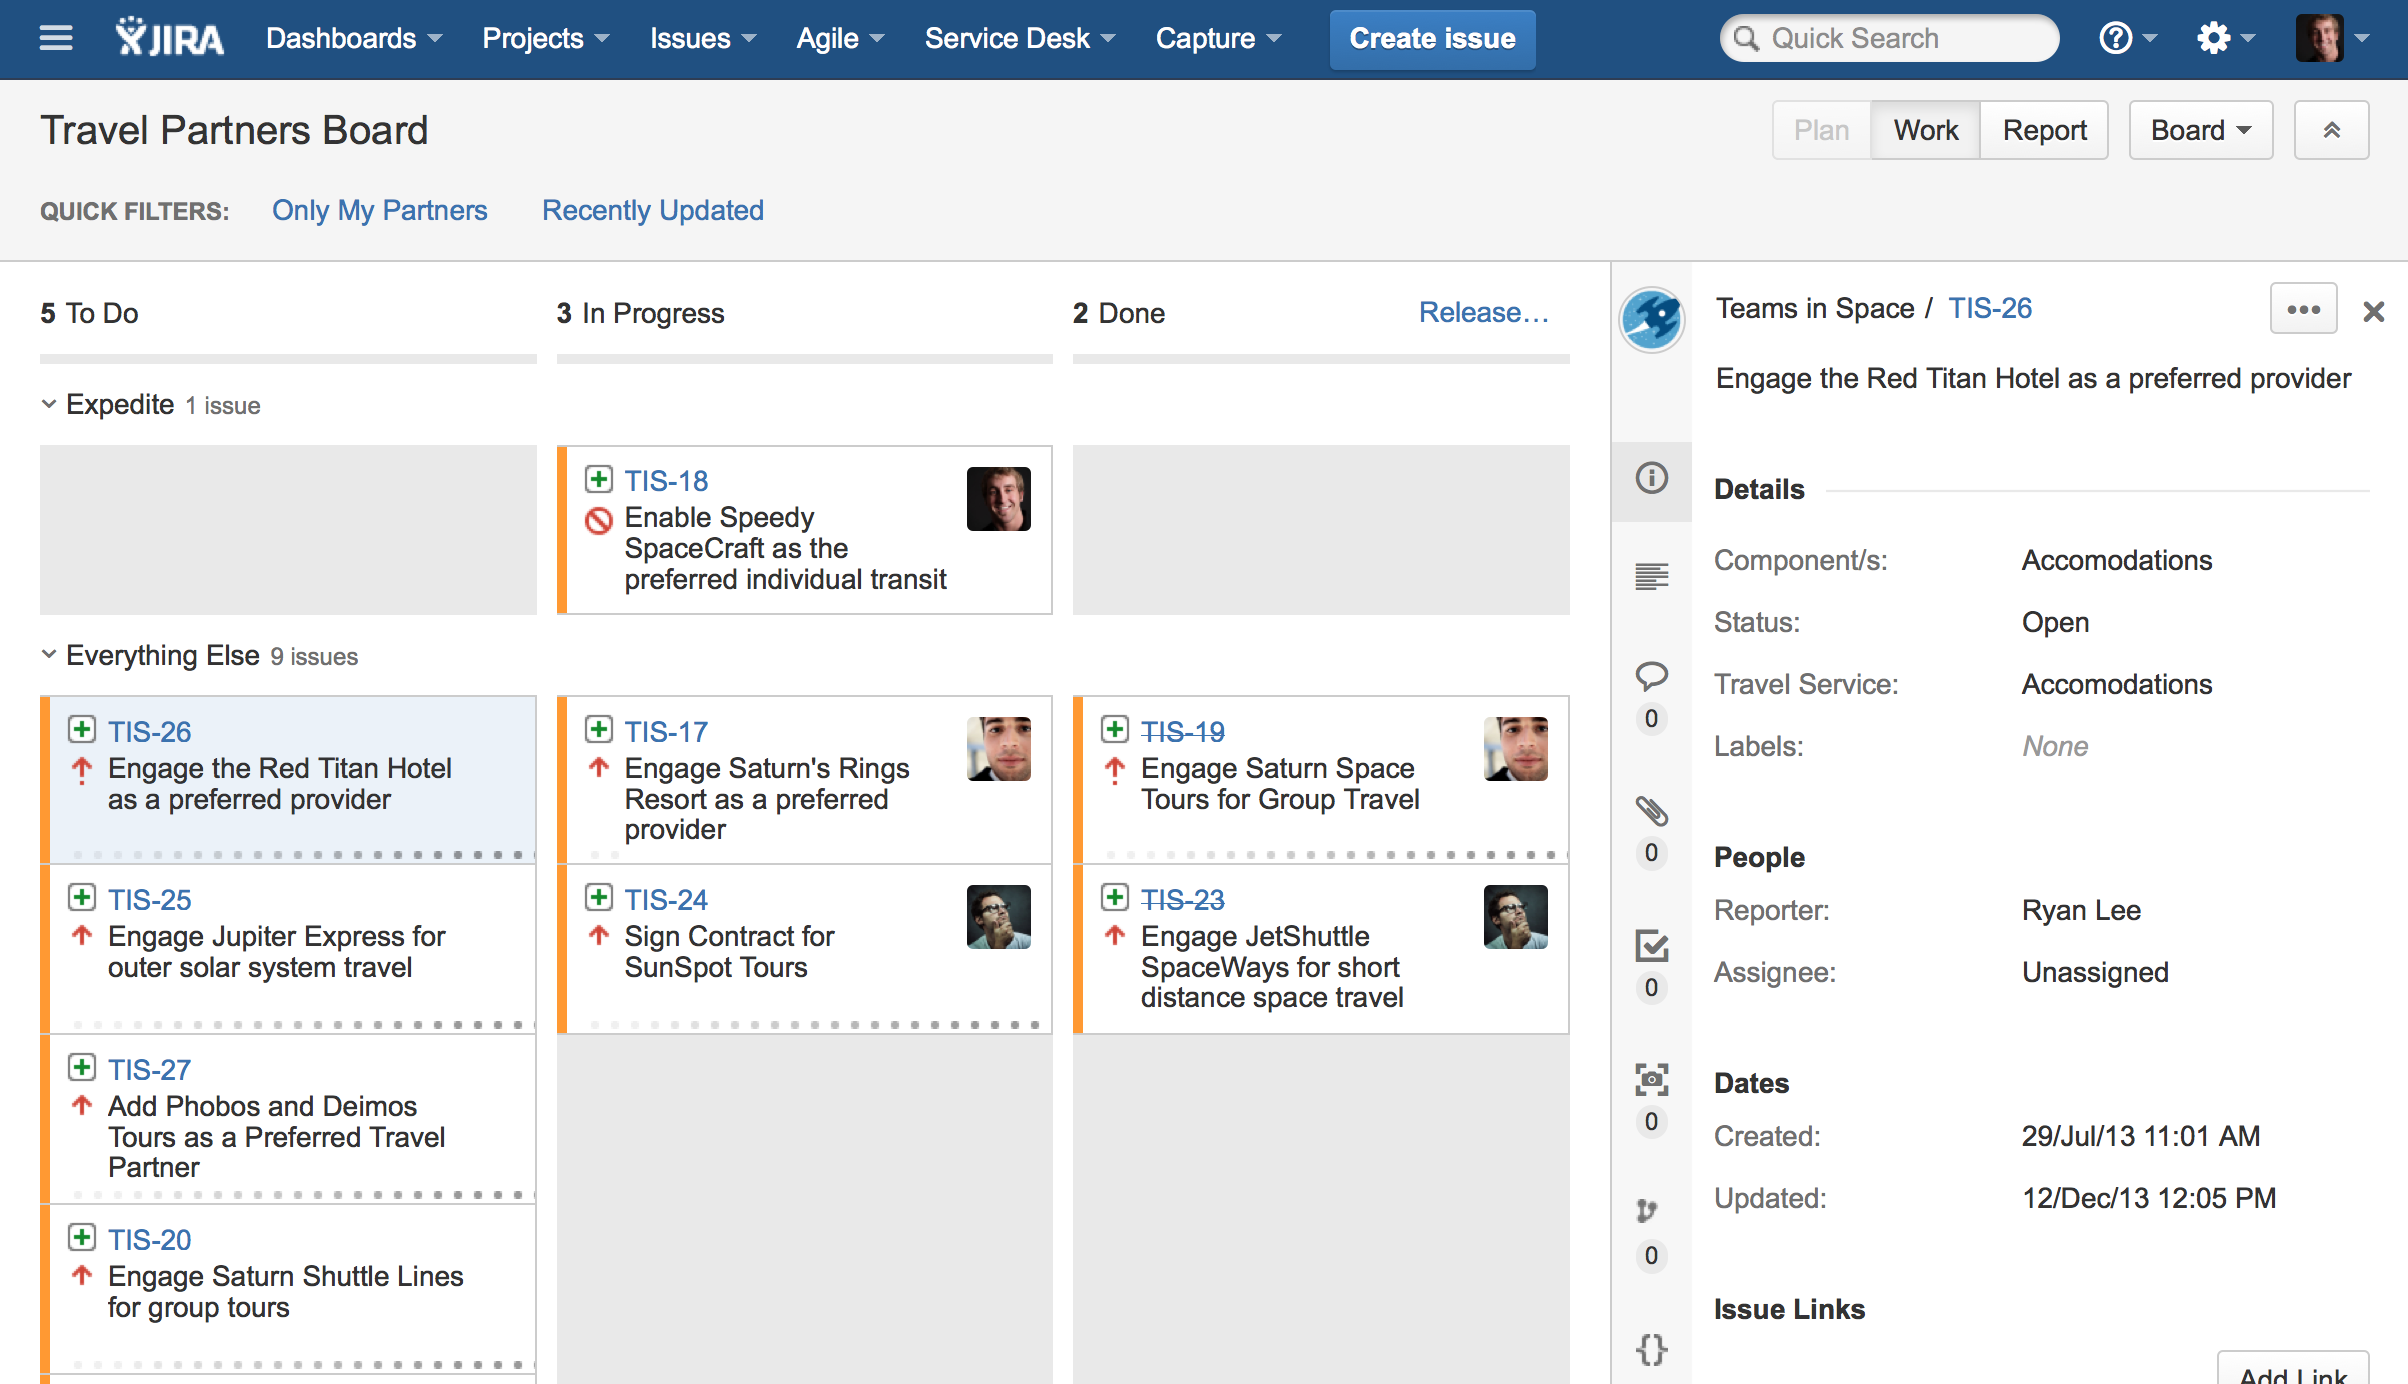Screen dimensions: 2408x1384
Task: Toggle the Only My Partners quick filter
Action: point(379,210)
